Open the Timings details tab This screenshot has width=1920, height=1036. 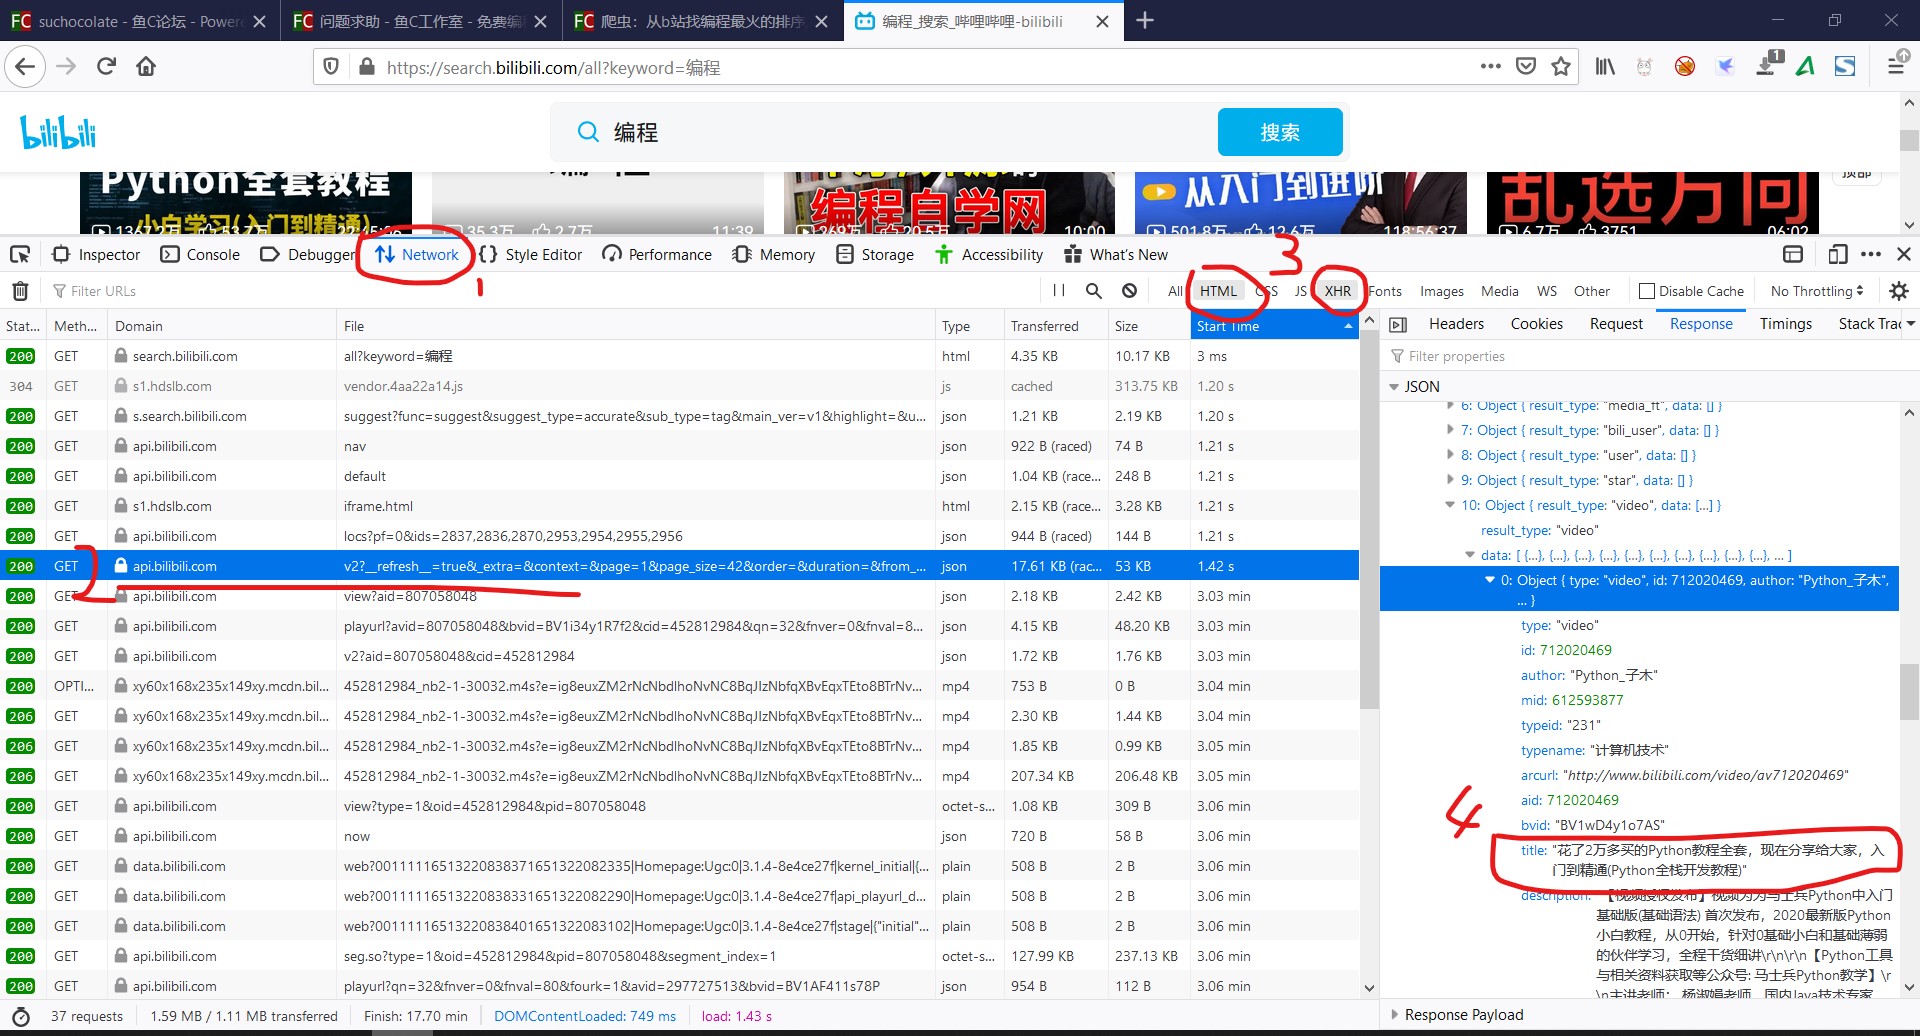tap(1785, 324)
